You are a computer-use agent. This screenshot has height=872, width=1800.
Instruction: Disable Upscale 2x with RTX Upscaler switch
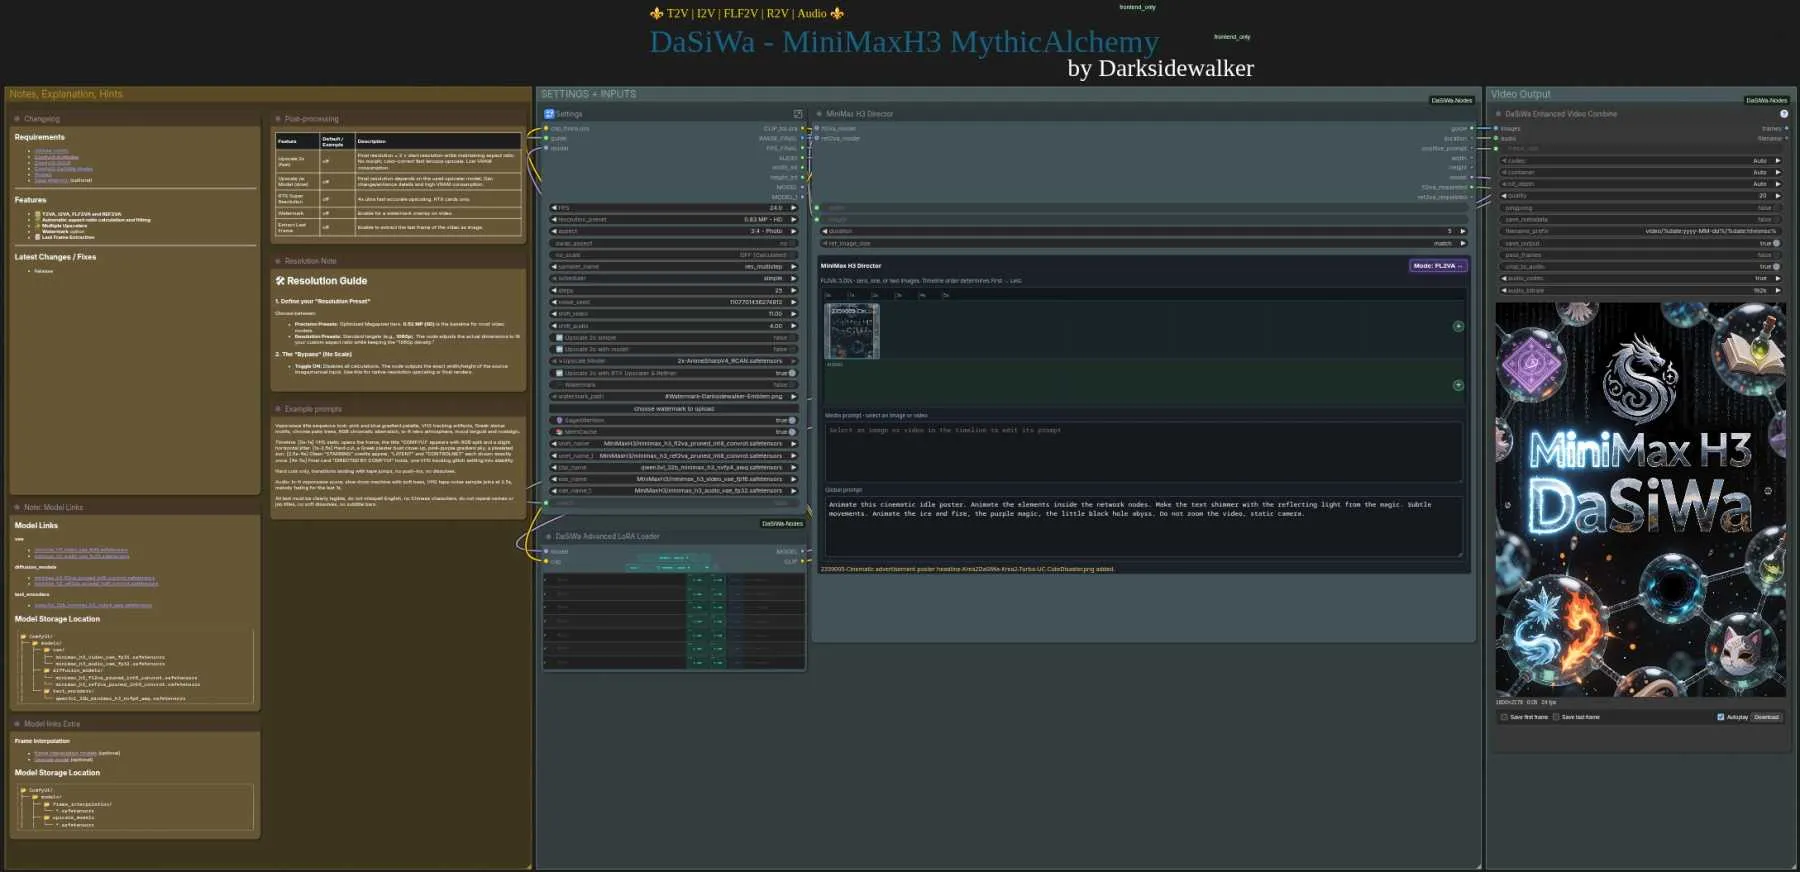[791, 373]
